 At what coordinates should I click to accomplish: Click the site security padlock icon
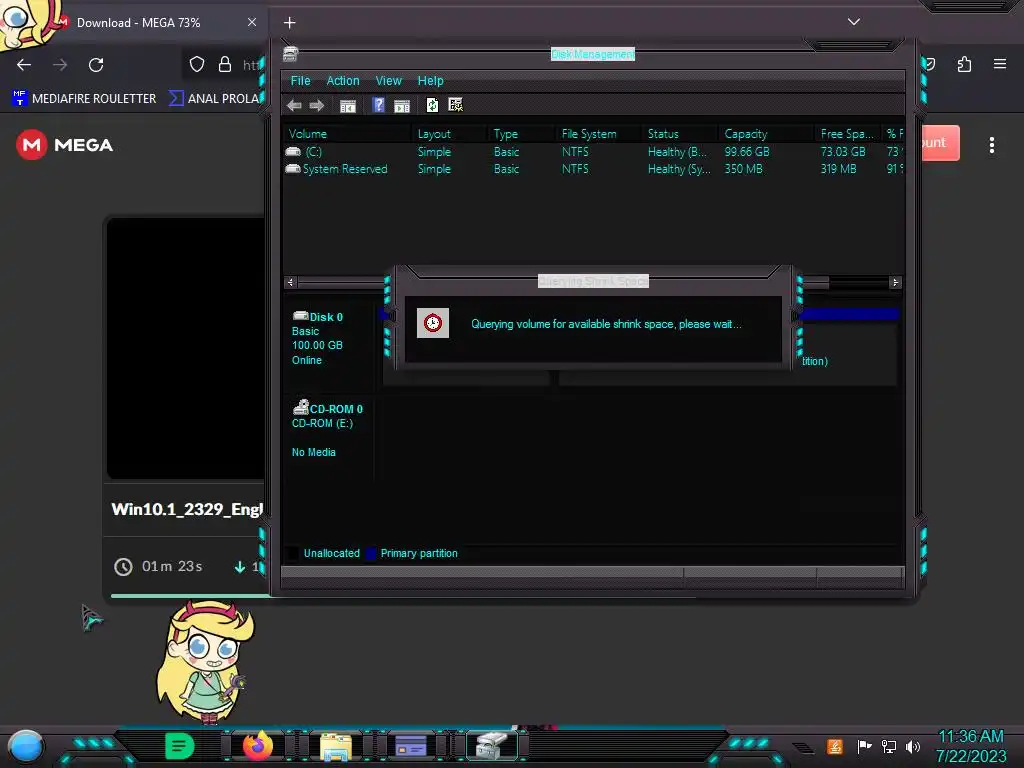pos(225,64)
